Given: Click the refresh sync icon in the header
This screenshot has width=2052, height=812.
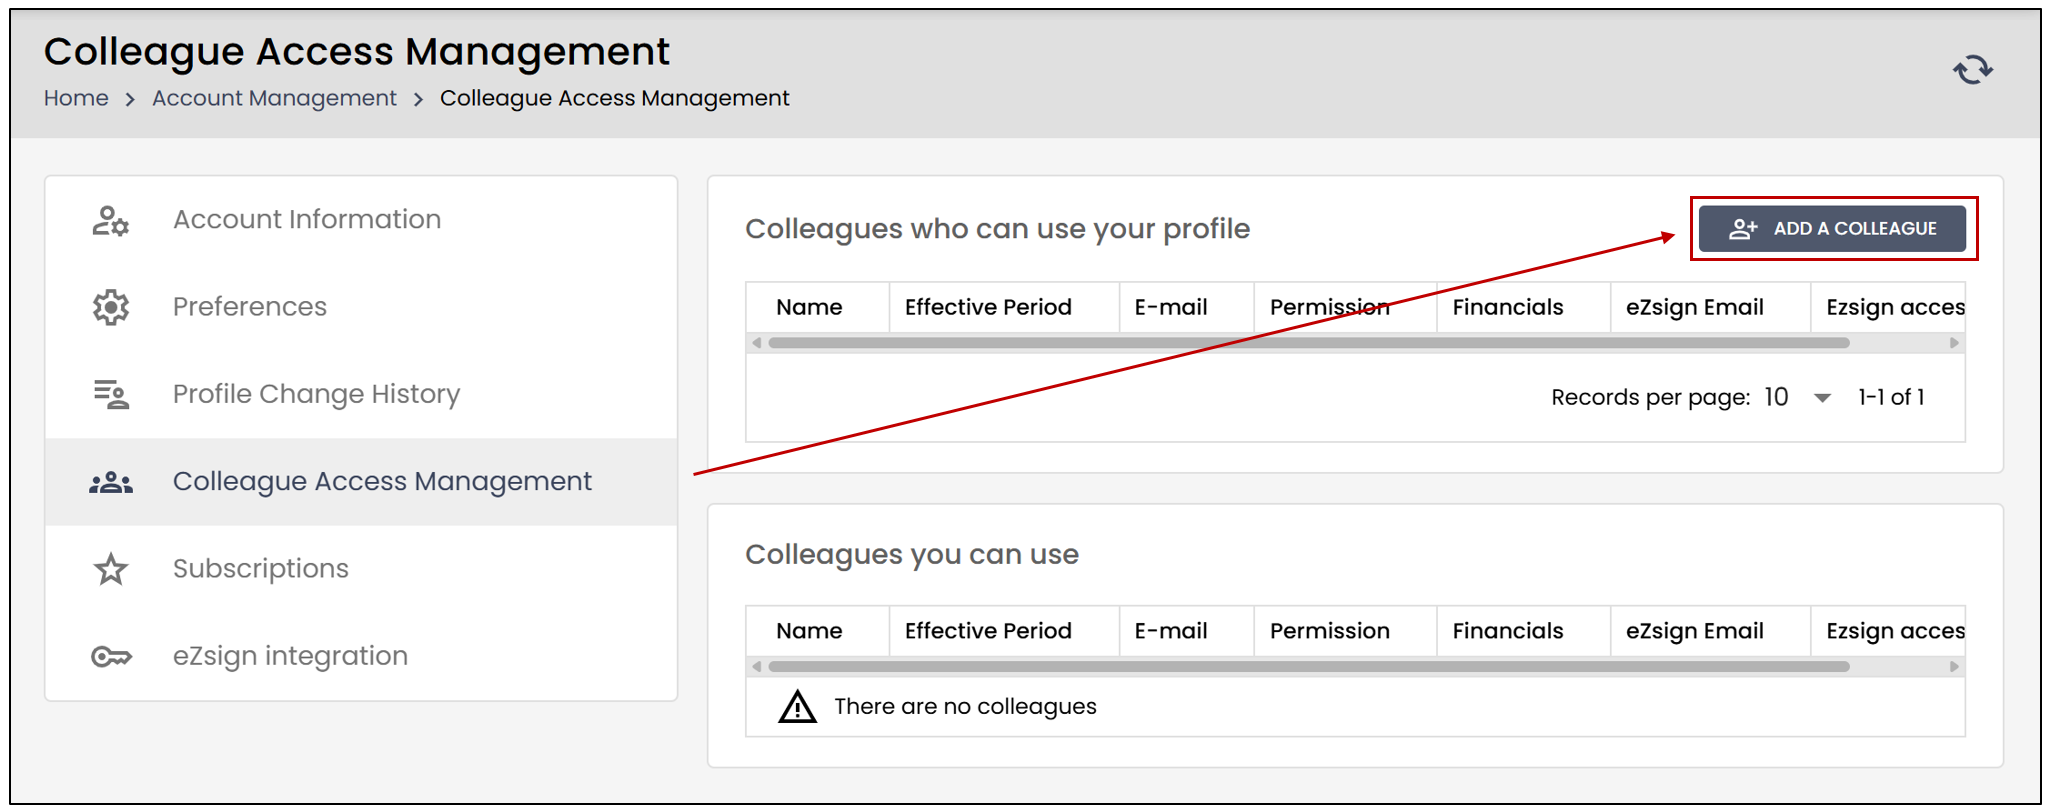Looking at the screenshot, I should (x=1973, y=70).
